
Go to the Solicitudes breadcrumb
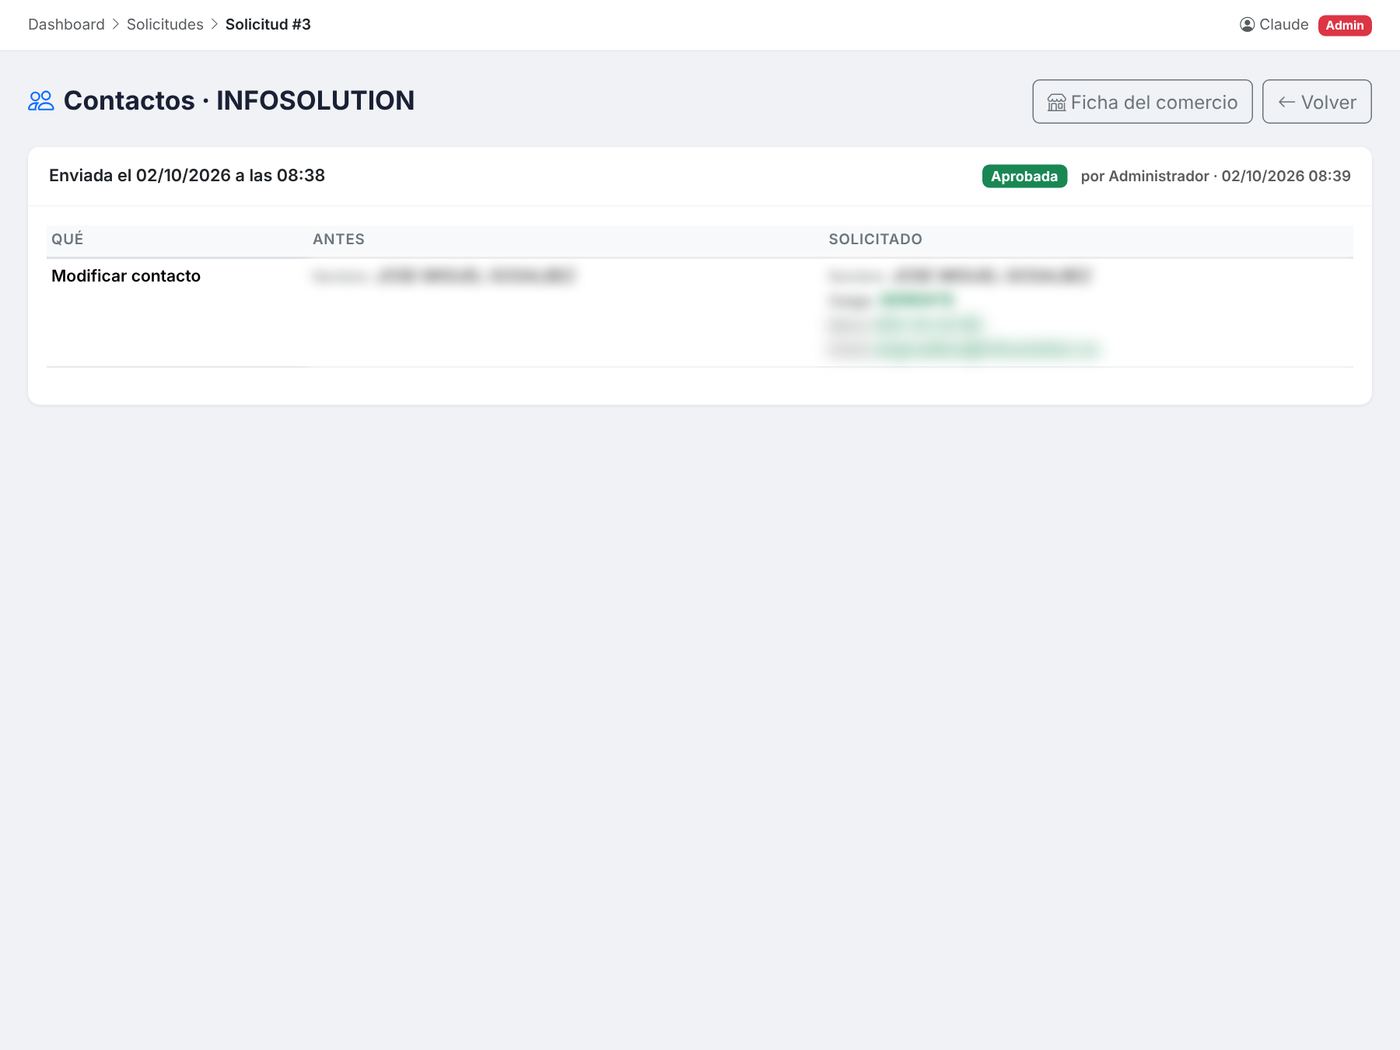[165, 24]
